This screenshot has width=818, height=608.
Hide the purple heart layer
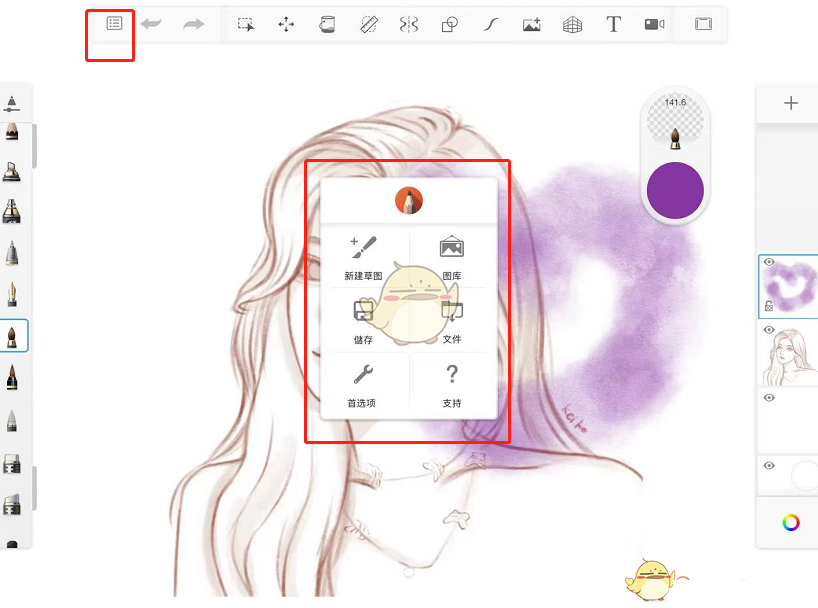pyautogui.click(x=769, y=262)
